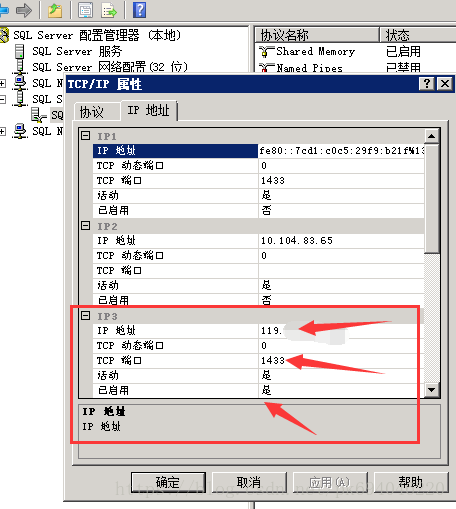Collapse the IP2 section
The height and width of the screenshot is (509, 456).
(x=86, y=226)
